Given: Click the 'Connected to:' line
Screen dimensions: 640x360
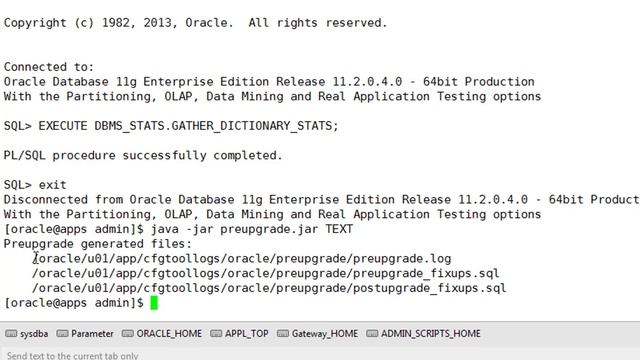Looking at the screenshot, I should pos(49,67).
